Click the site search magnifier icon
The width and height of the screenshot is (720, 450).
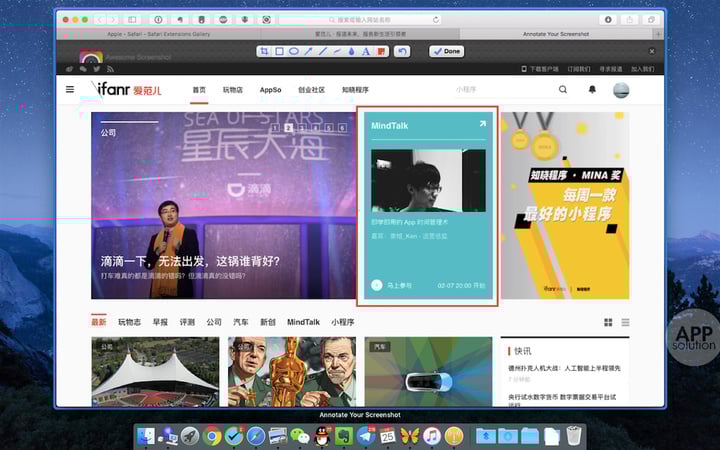point(563,90)
